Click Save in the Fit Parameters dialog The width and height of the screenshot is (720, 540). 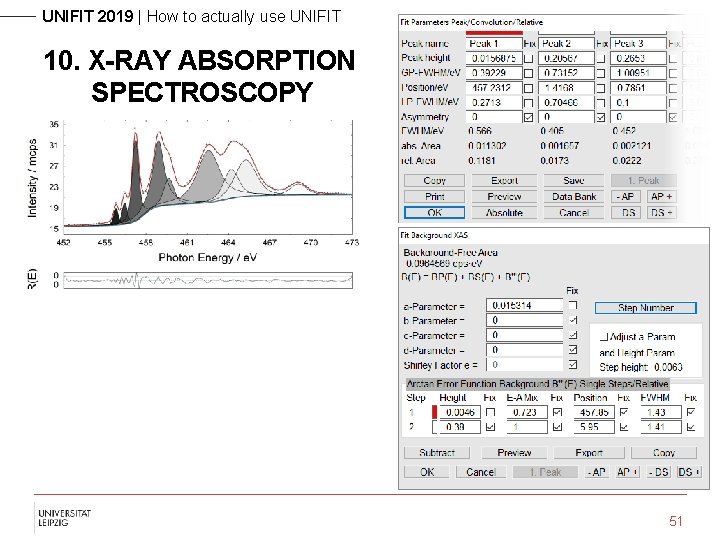pos(574,180)
